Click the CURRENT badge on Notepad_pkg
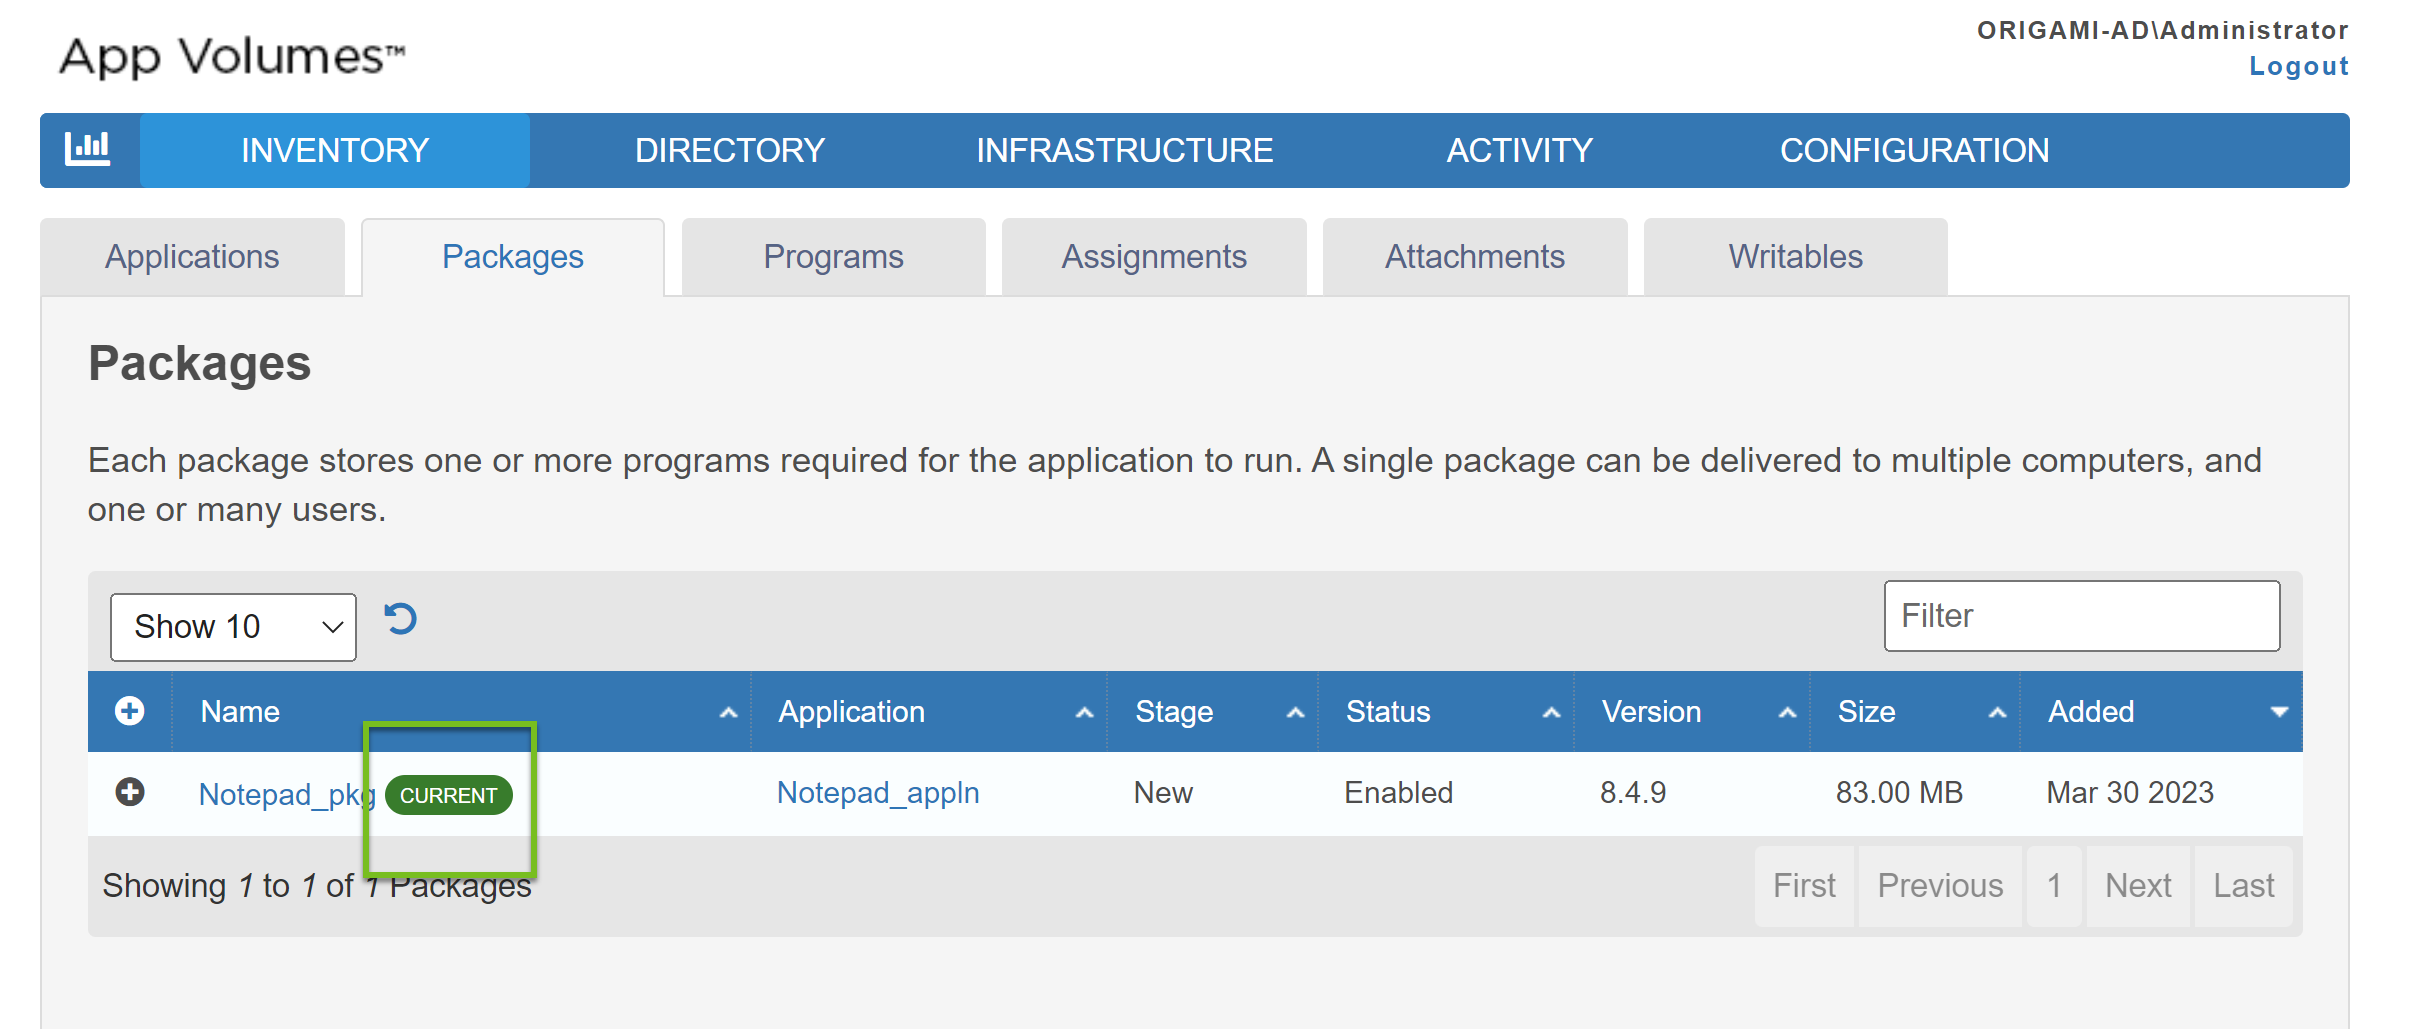Viewport: 2429px width, 1029px height. (449, 795)
